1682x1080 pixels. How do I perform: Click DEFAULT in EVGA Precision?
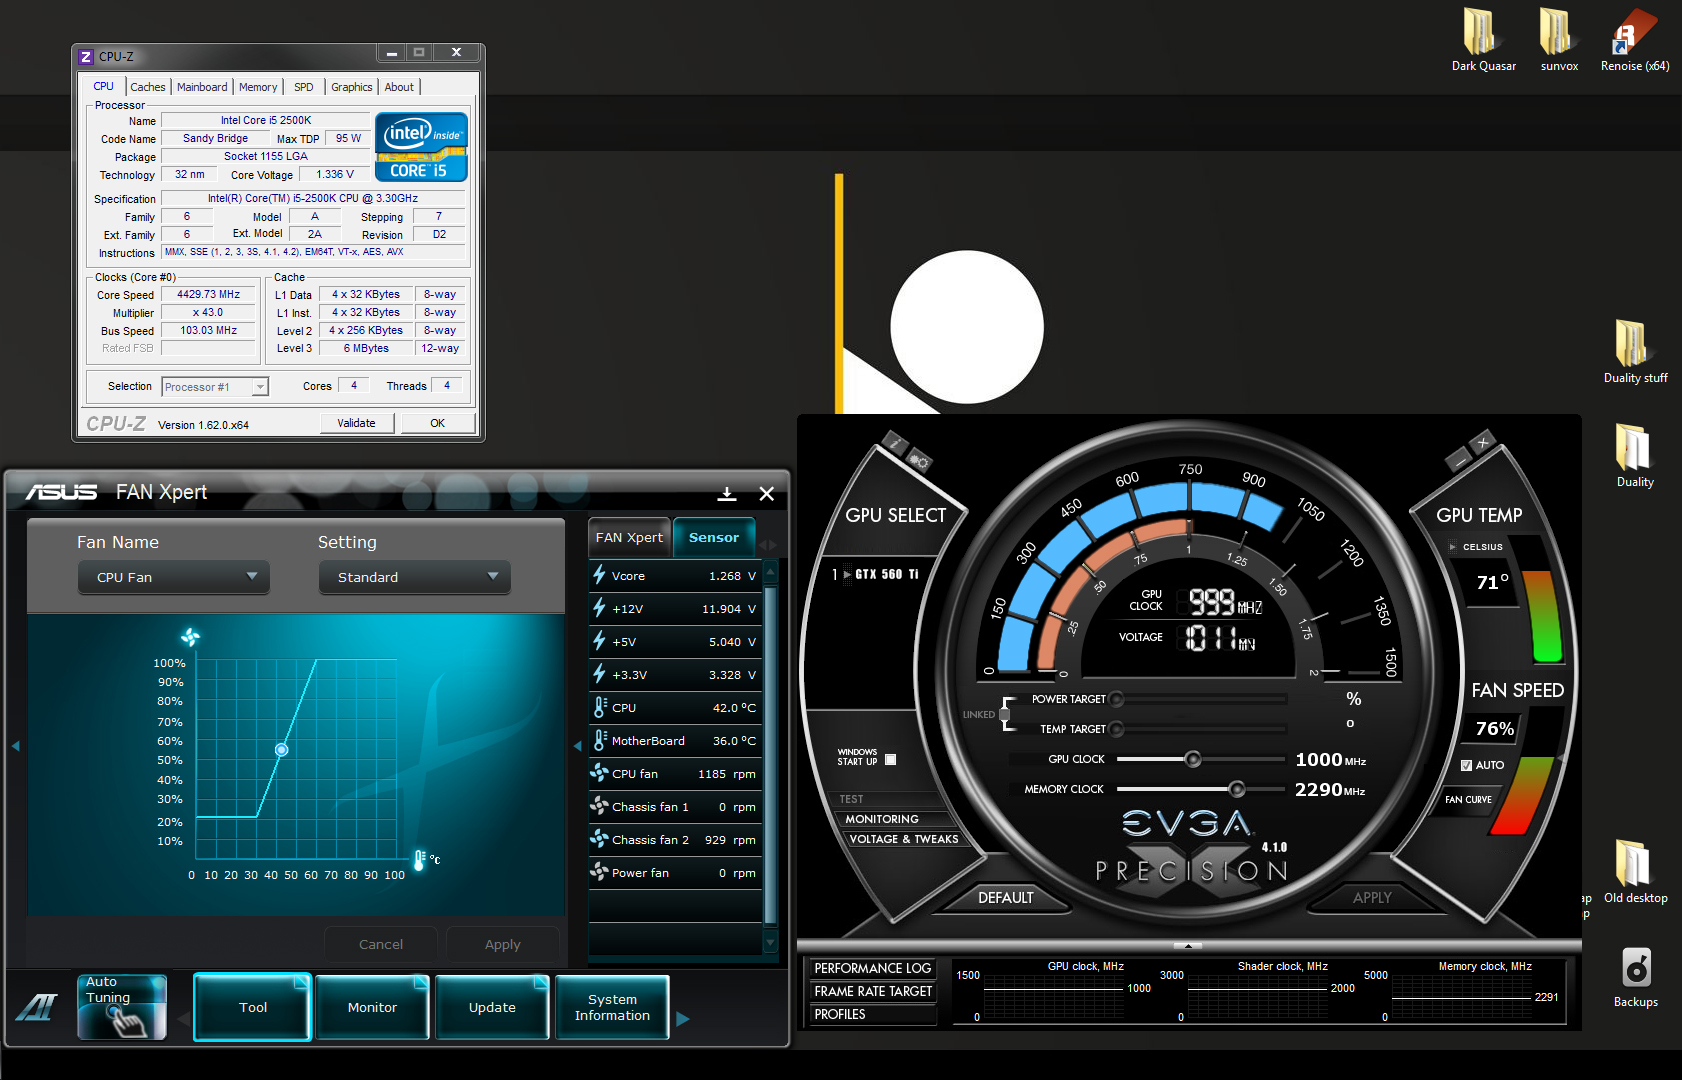pyautogui.click(x=1005, y=898)
